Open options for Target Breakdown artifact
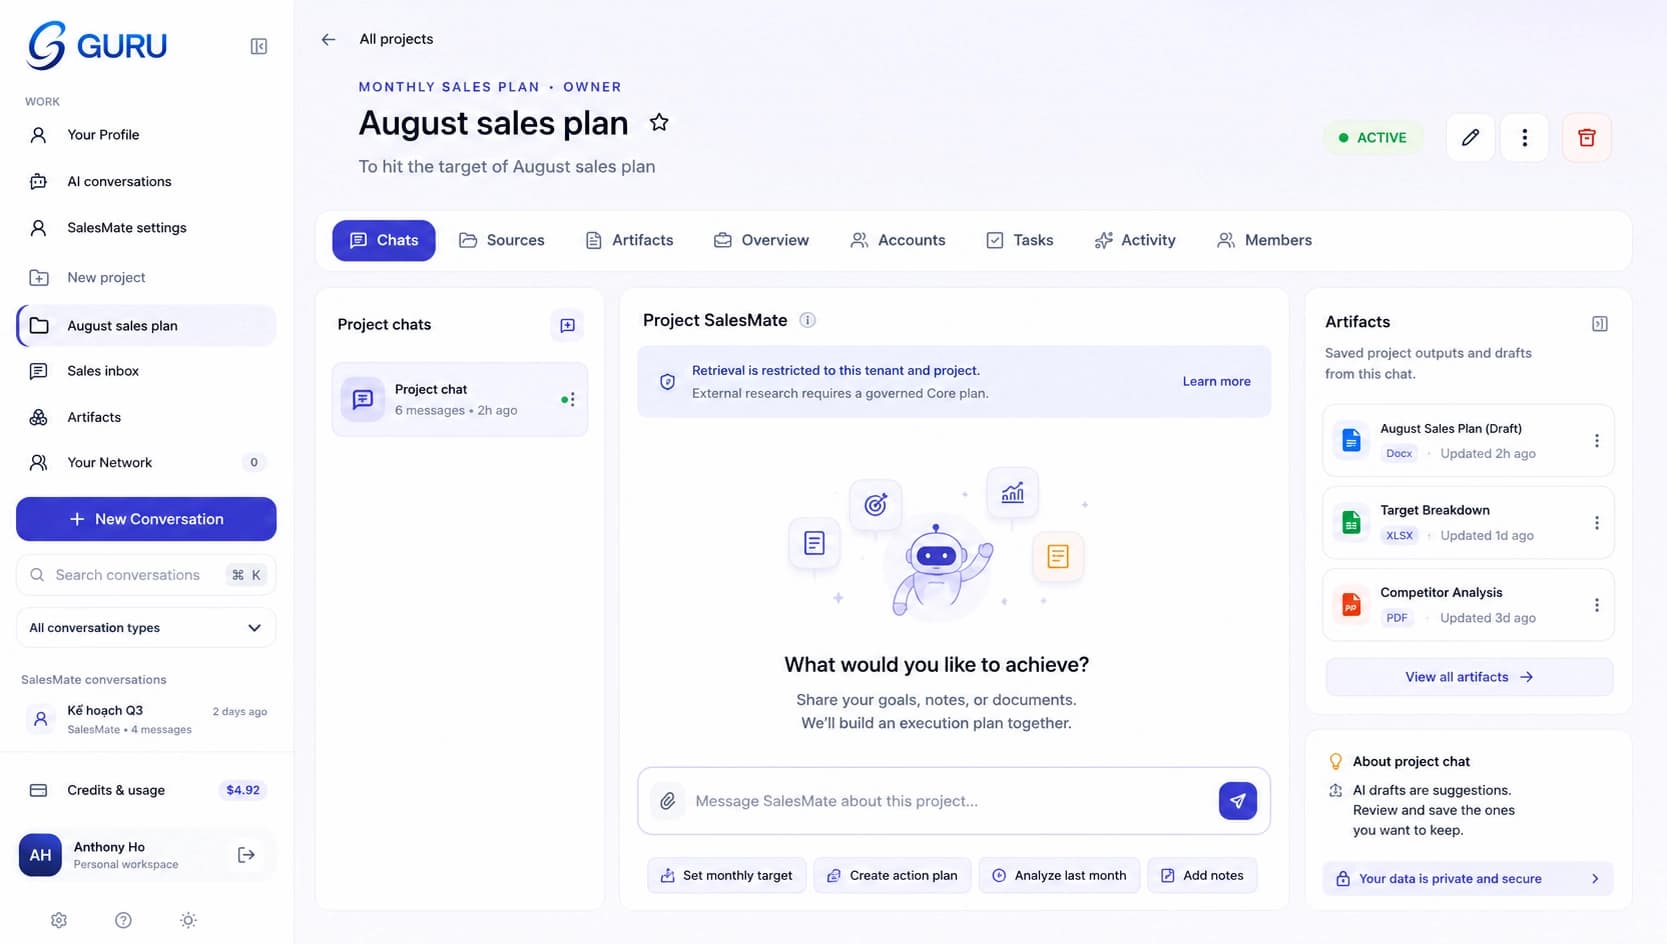This screenshot has height=944, width=1667. [1596, 523]
